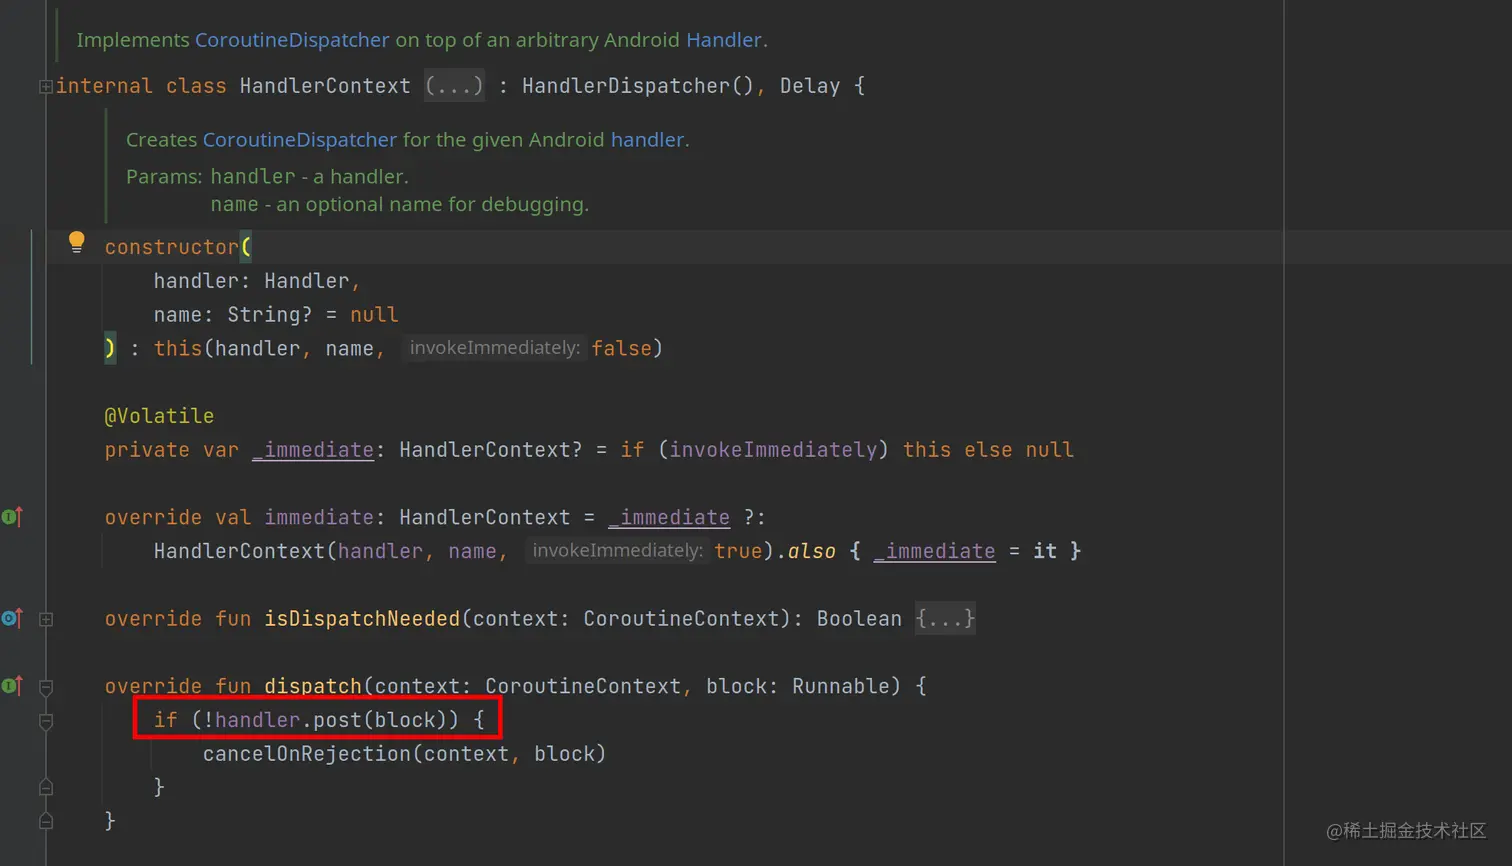
Task: Click the false argument in this(handler, name, ...)
Action: coord(621,348)
